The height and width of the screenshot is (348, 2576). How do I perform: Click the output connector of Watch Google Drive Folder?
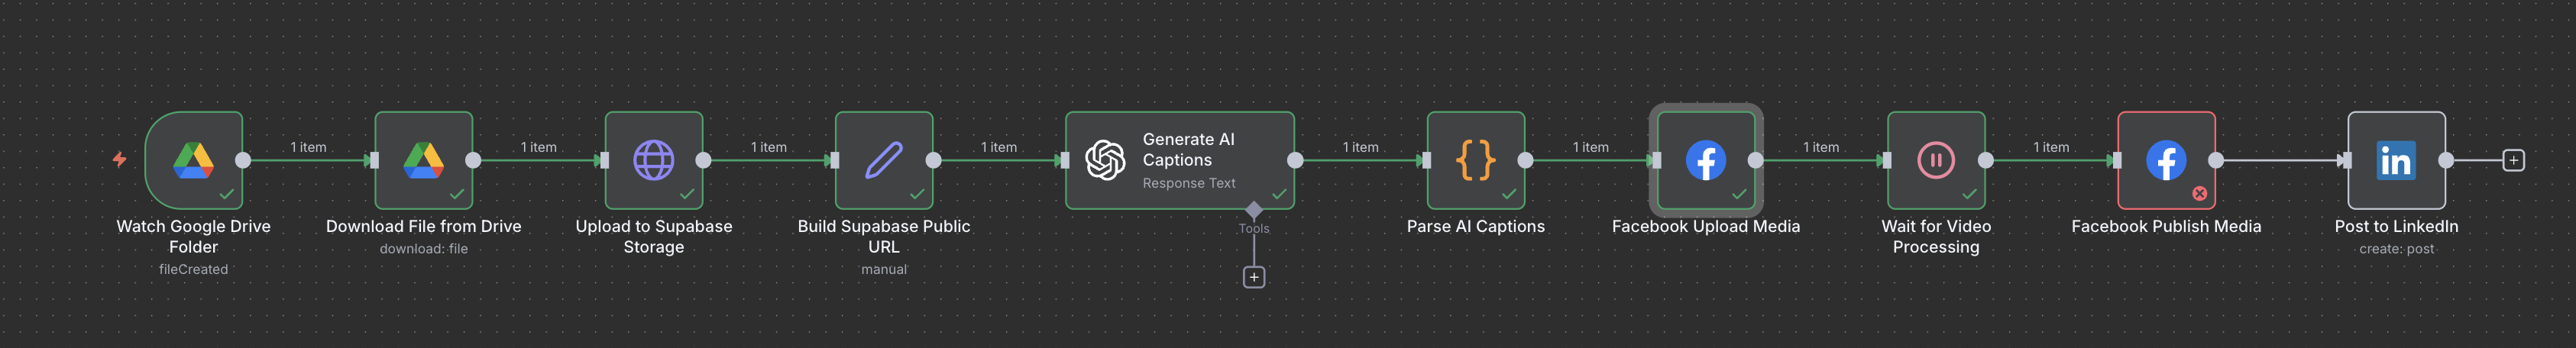[x=243, y=160]
